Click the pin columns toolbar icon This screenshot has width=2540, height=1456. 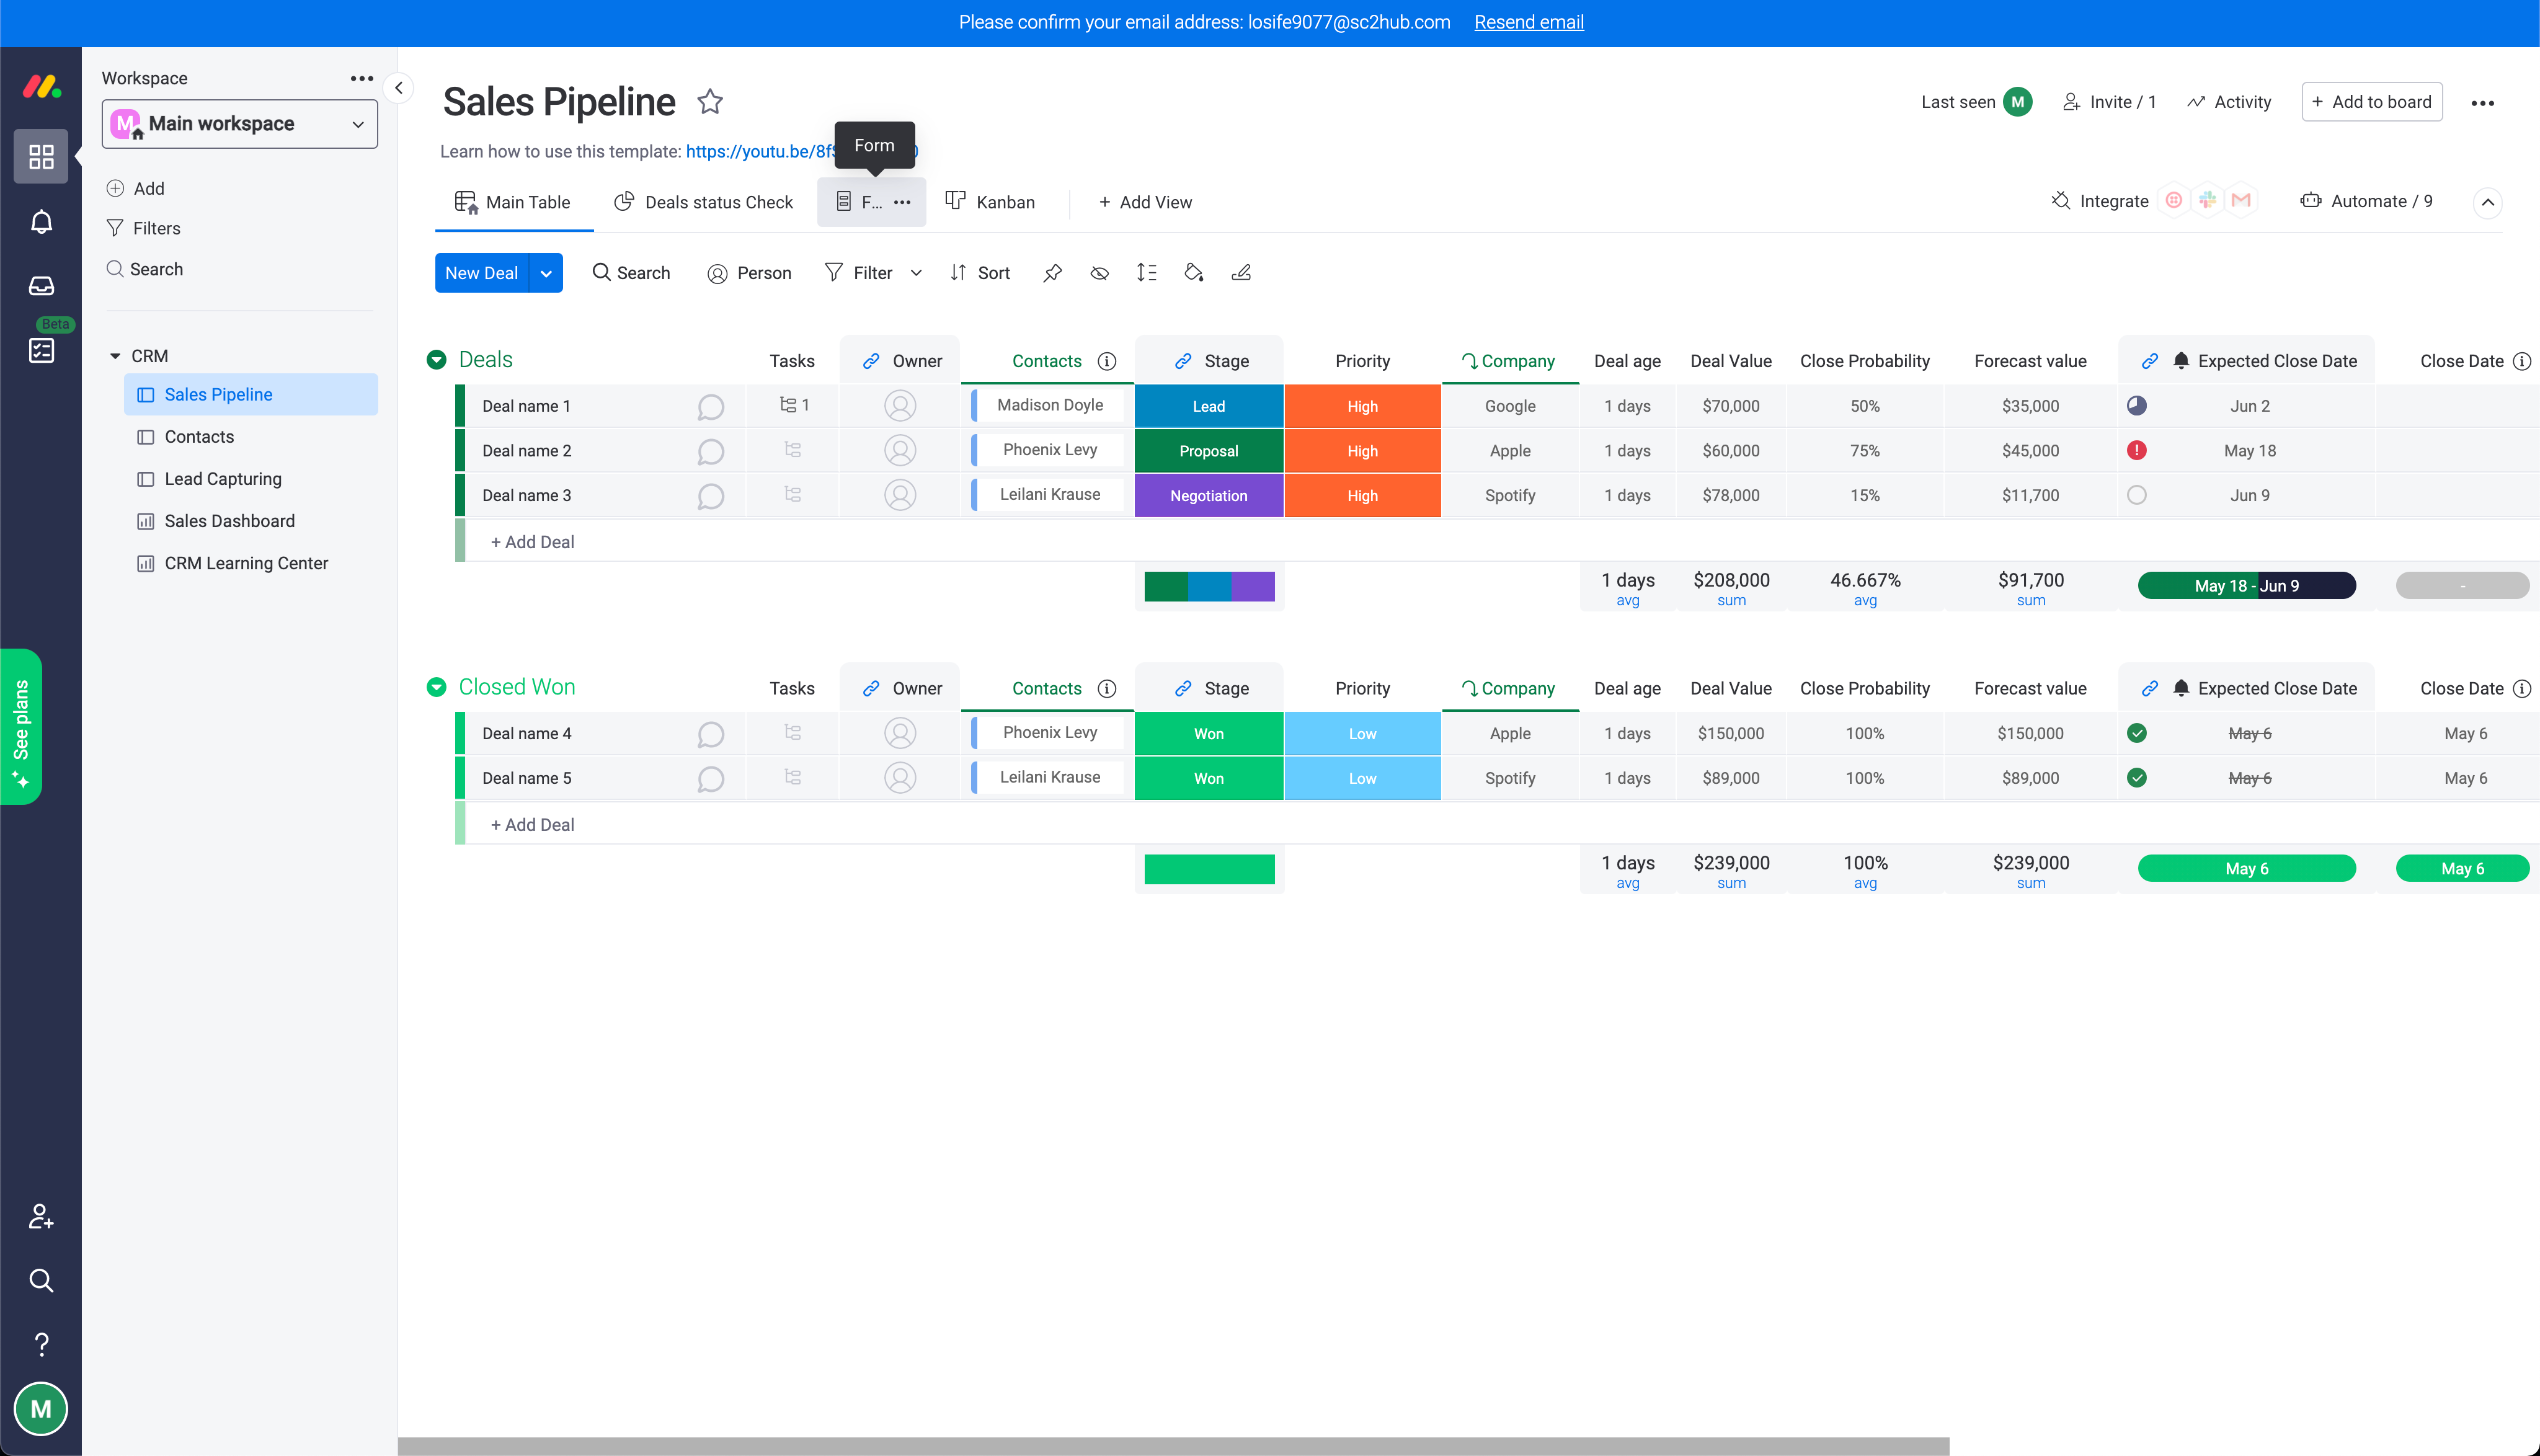pos(1052,273)
